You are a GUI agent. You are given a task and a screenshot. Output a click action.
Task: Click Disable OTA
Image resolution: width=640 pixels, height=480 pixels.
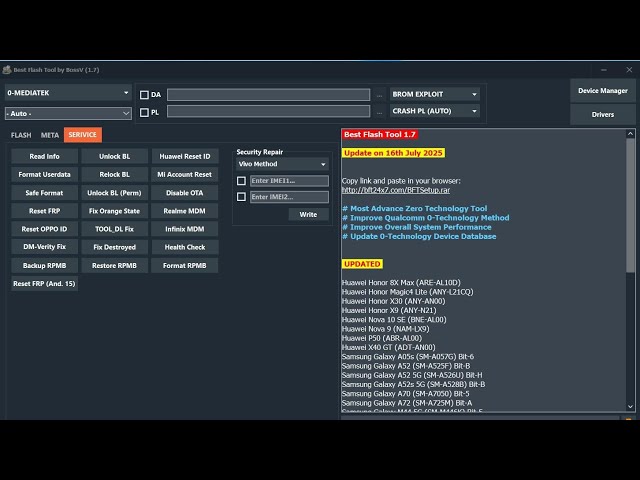click(185, 193)
